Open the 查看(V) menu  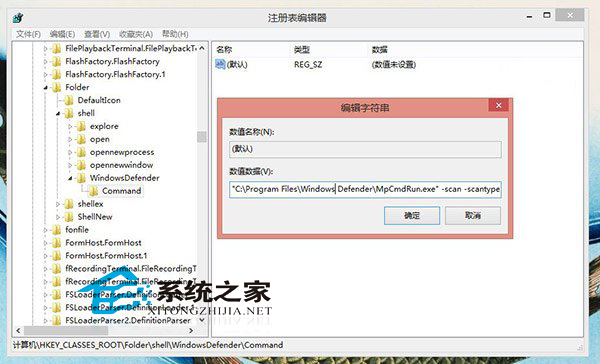point(97,34)
